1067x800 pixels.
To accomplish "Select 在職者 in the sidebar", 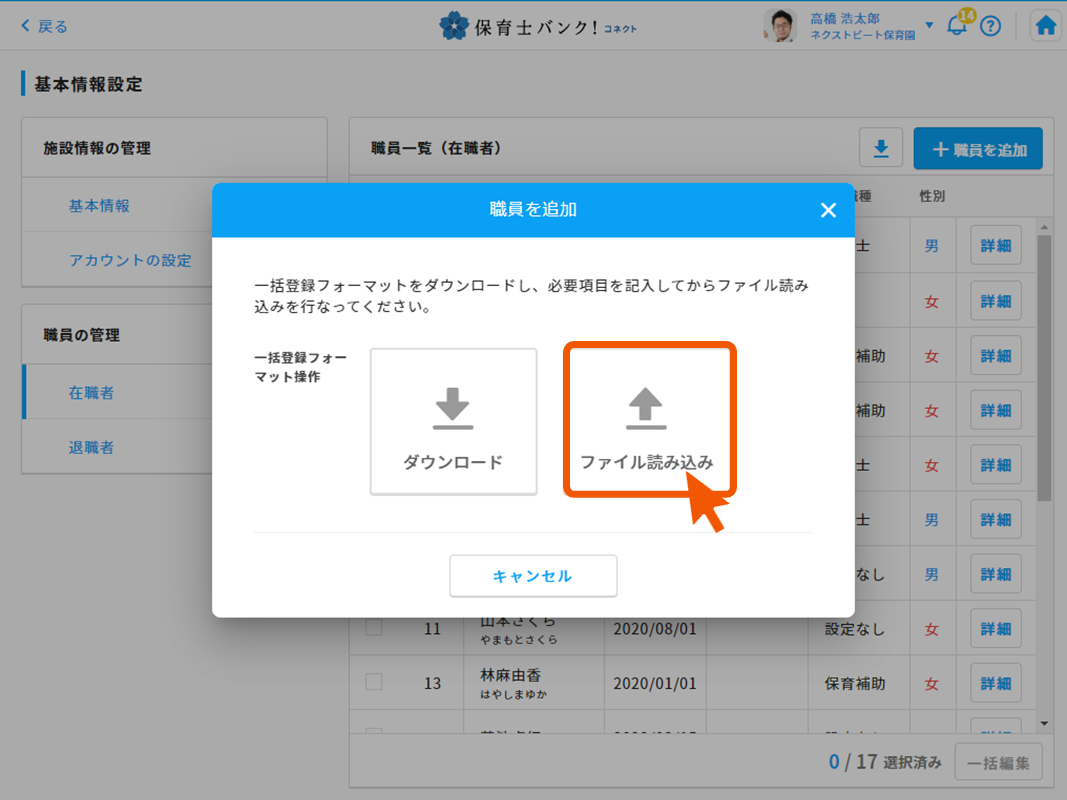I will (91, 393).
